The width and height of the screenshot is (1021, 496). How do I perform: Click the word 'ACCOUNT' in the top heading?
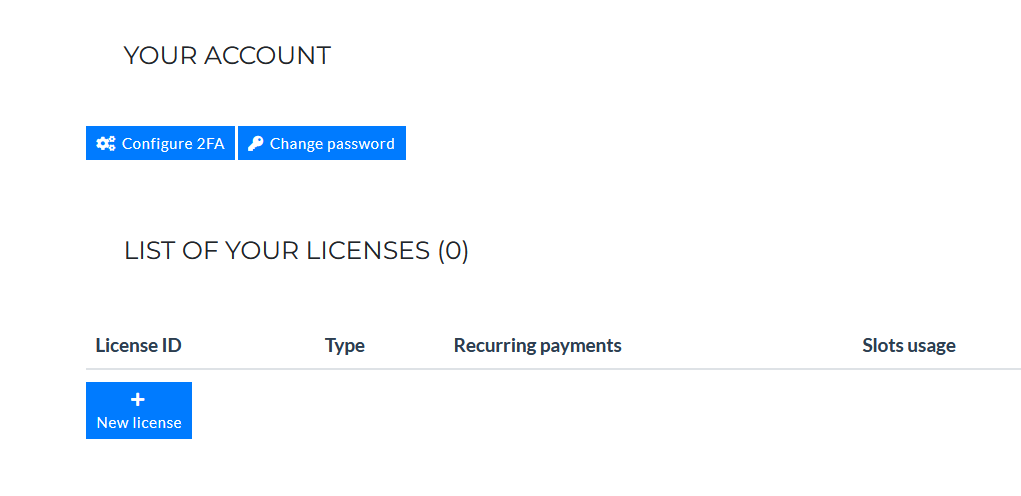pyautogui.click(x=267, y=56)
